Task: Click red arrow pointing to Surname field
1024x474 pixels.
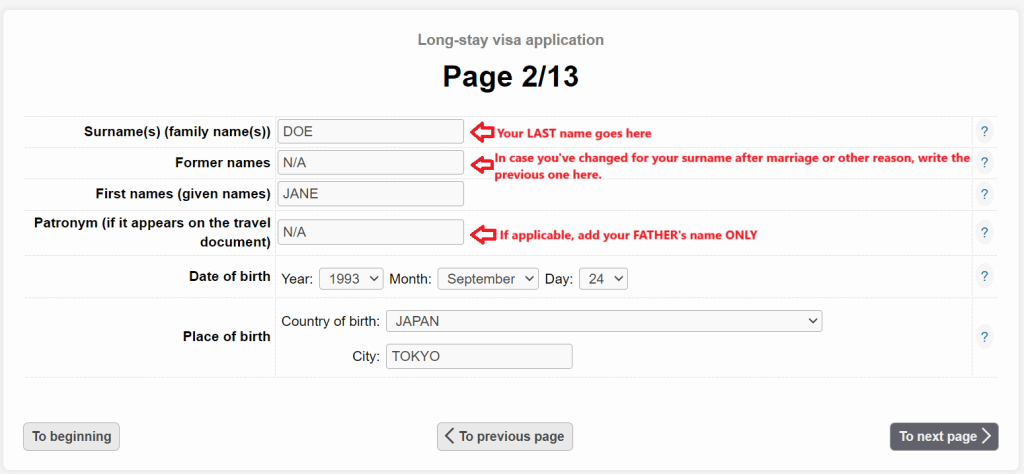Action: pyautogui.click(x=483, y=131)
